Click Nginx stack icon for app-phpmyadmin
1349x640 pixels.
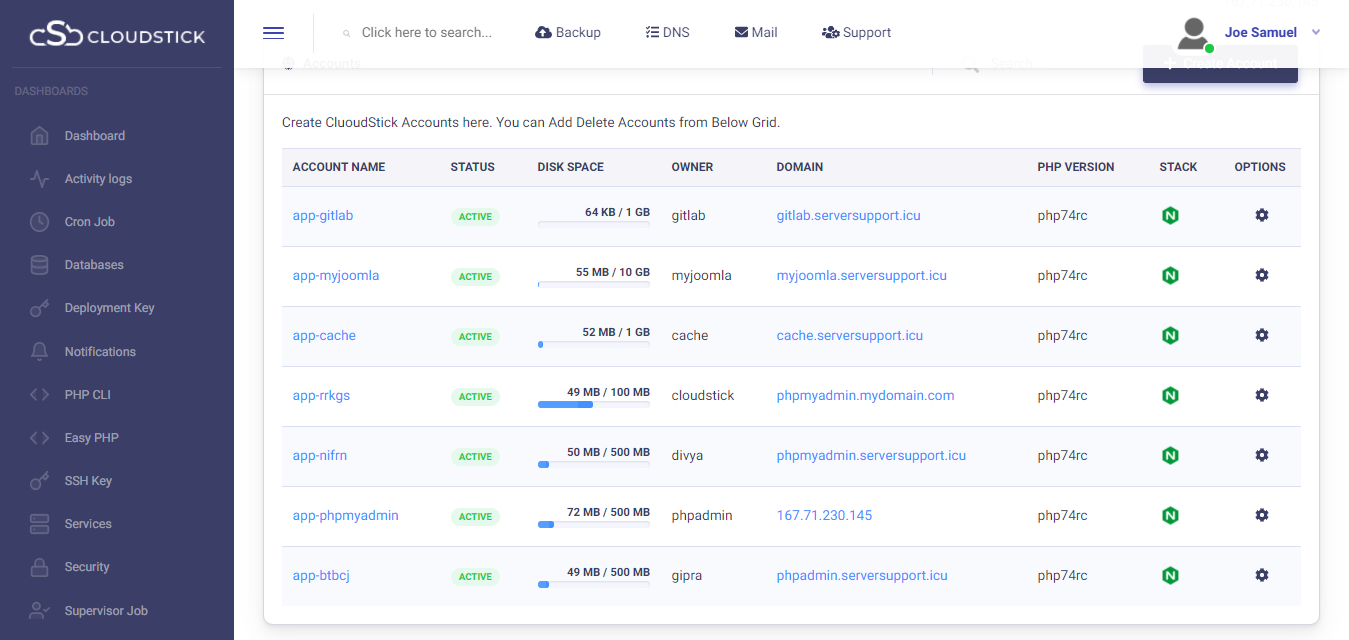coord(1169,515)
